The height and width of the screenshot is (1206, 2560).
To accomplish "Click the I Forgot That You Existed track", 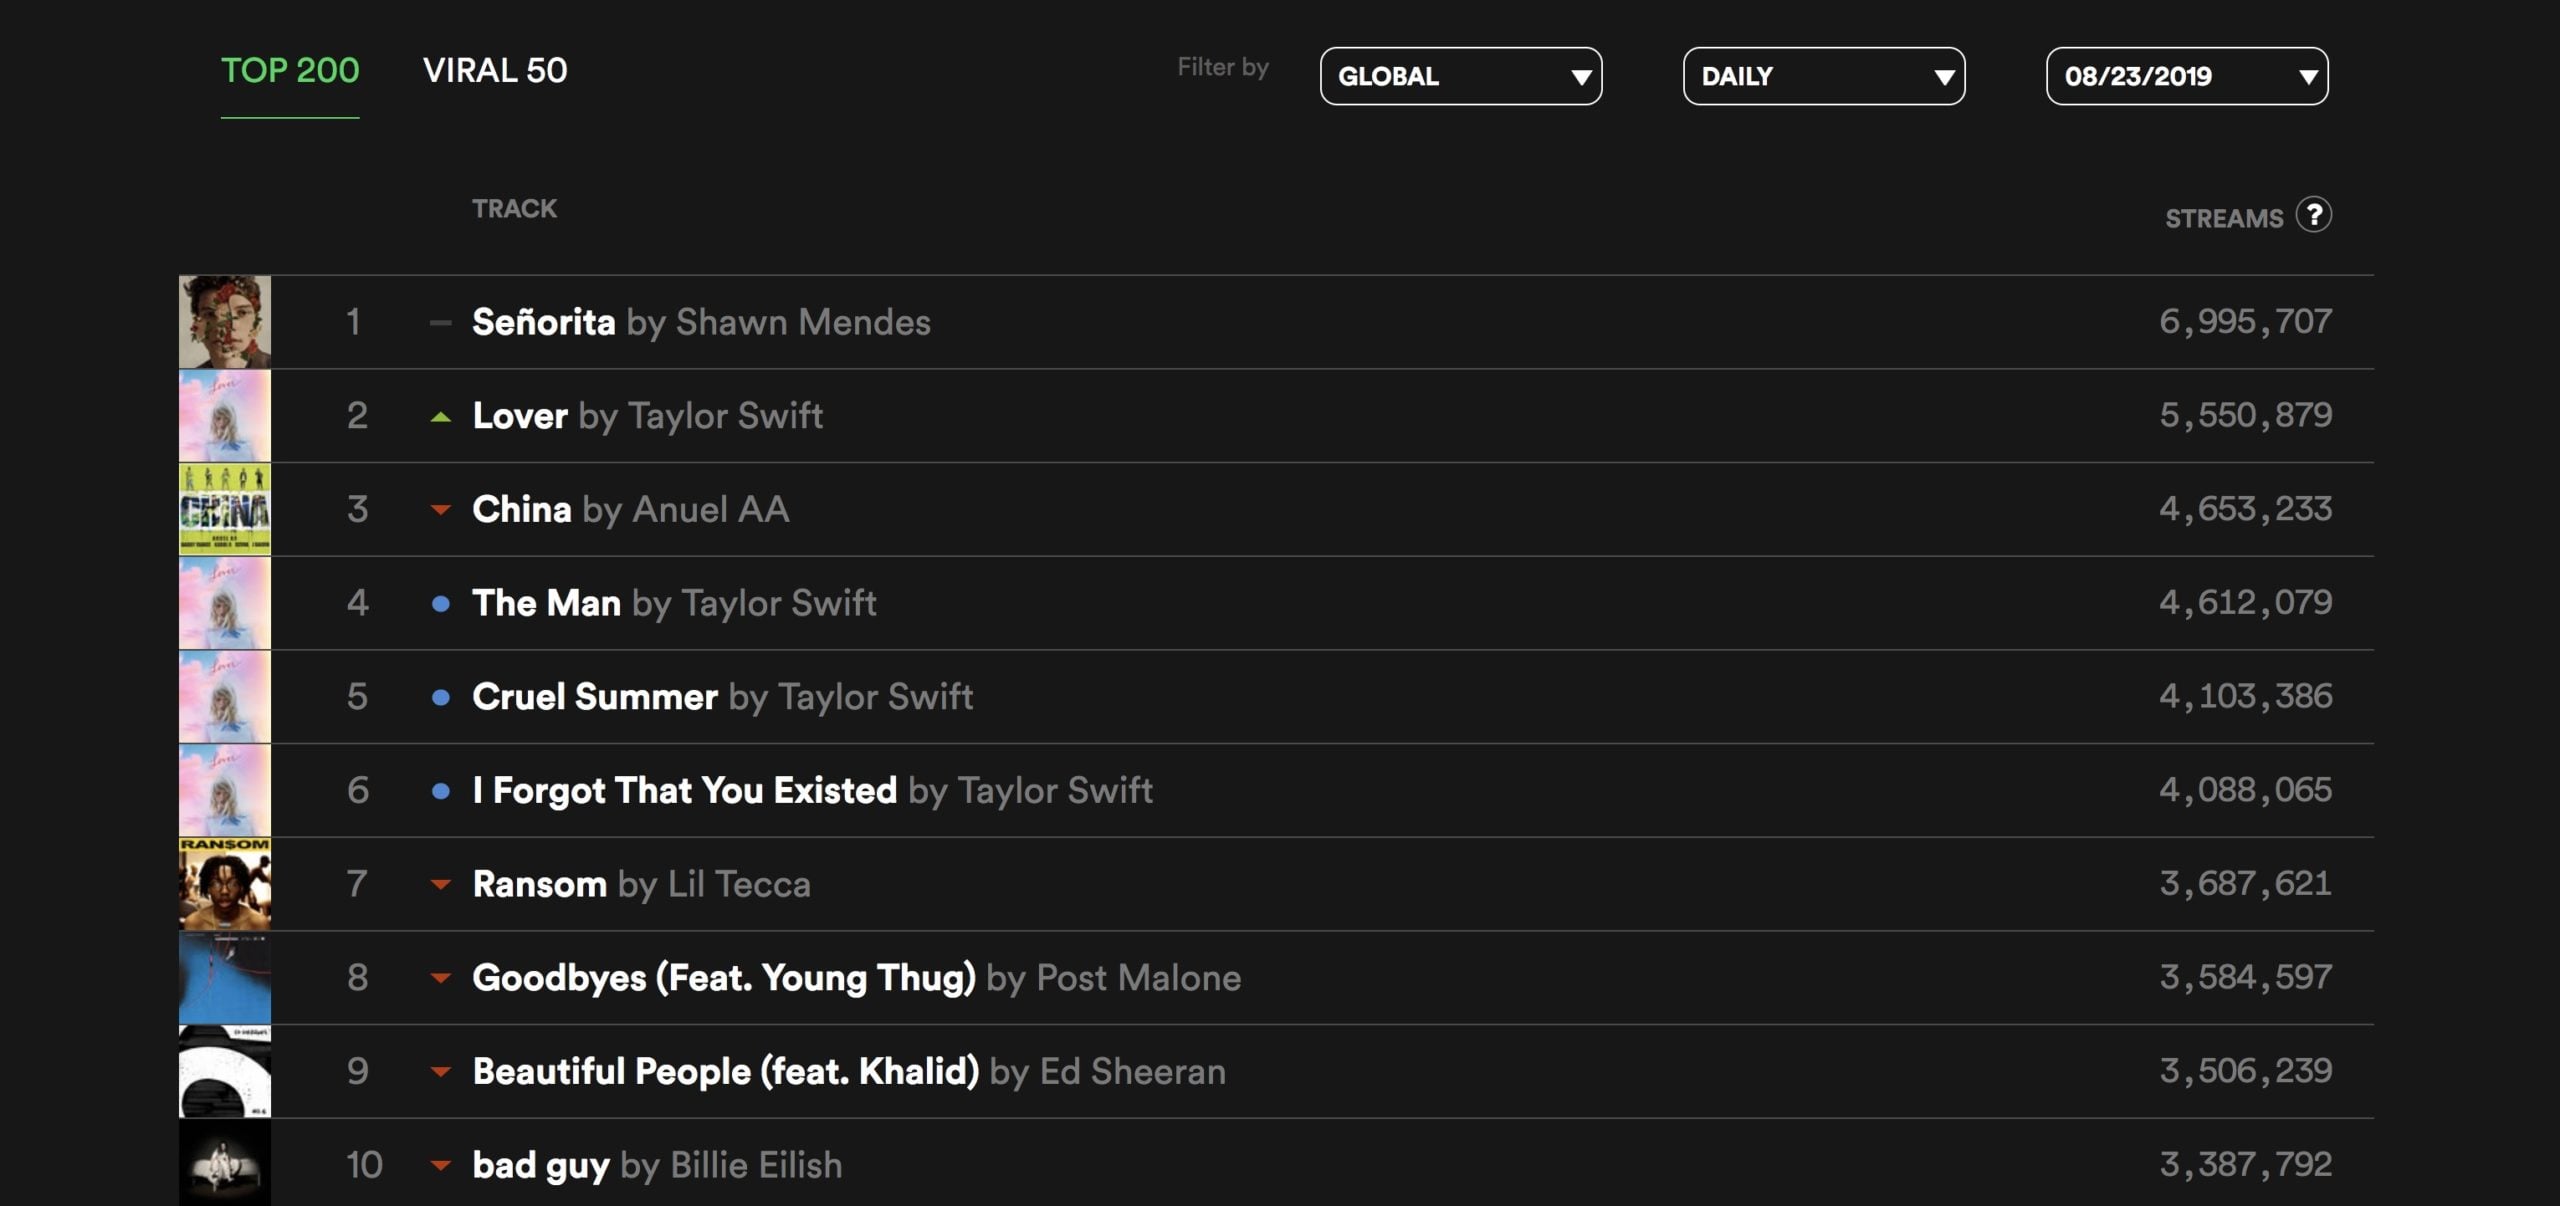I will click(684, 790).
